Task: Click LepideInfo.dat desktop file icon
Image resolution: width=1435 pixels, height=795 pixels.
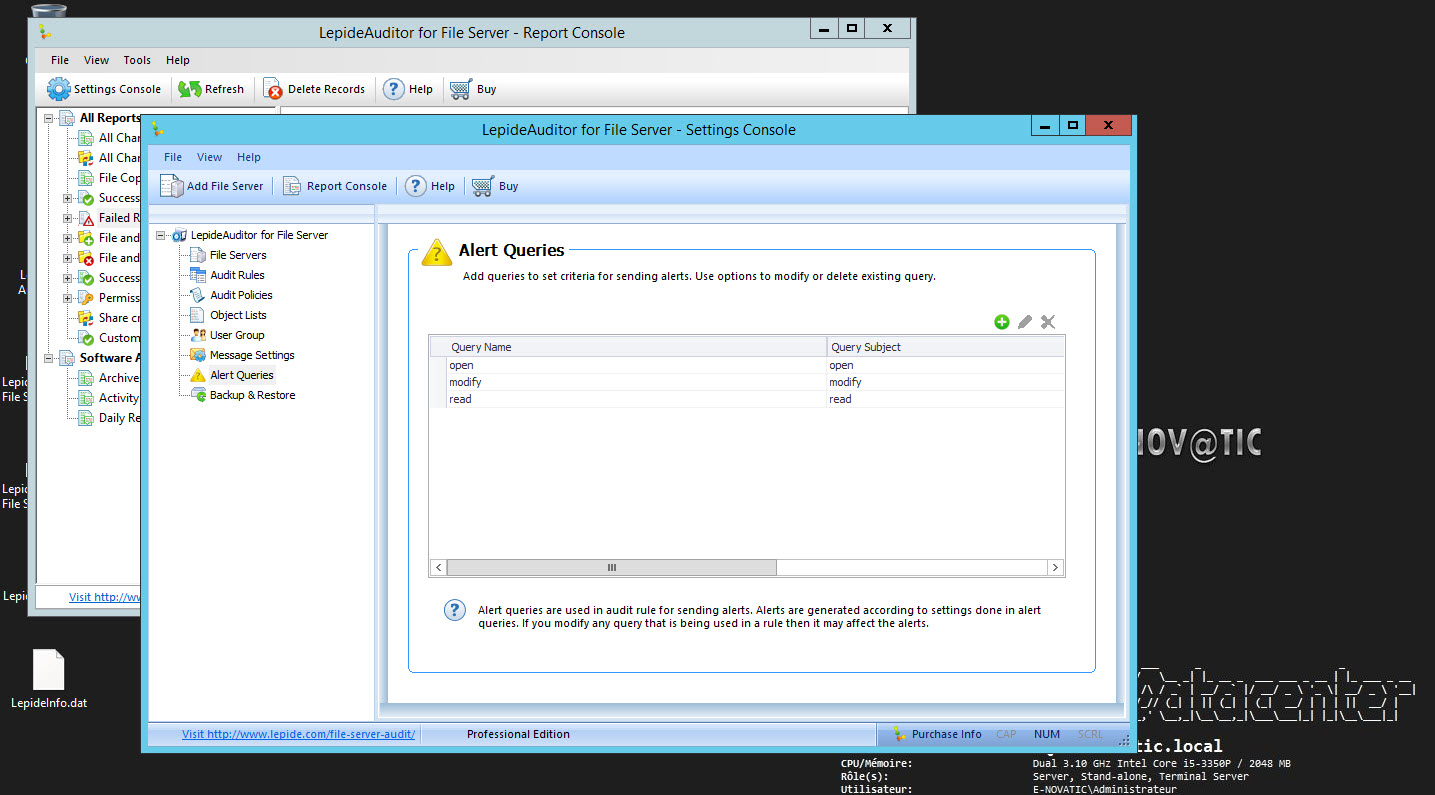Action: pyautogui.click(x=49, y=678)
